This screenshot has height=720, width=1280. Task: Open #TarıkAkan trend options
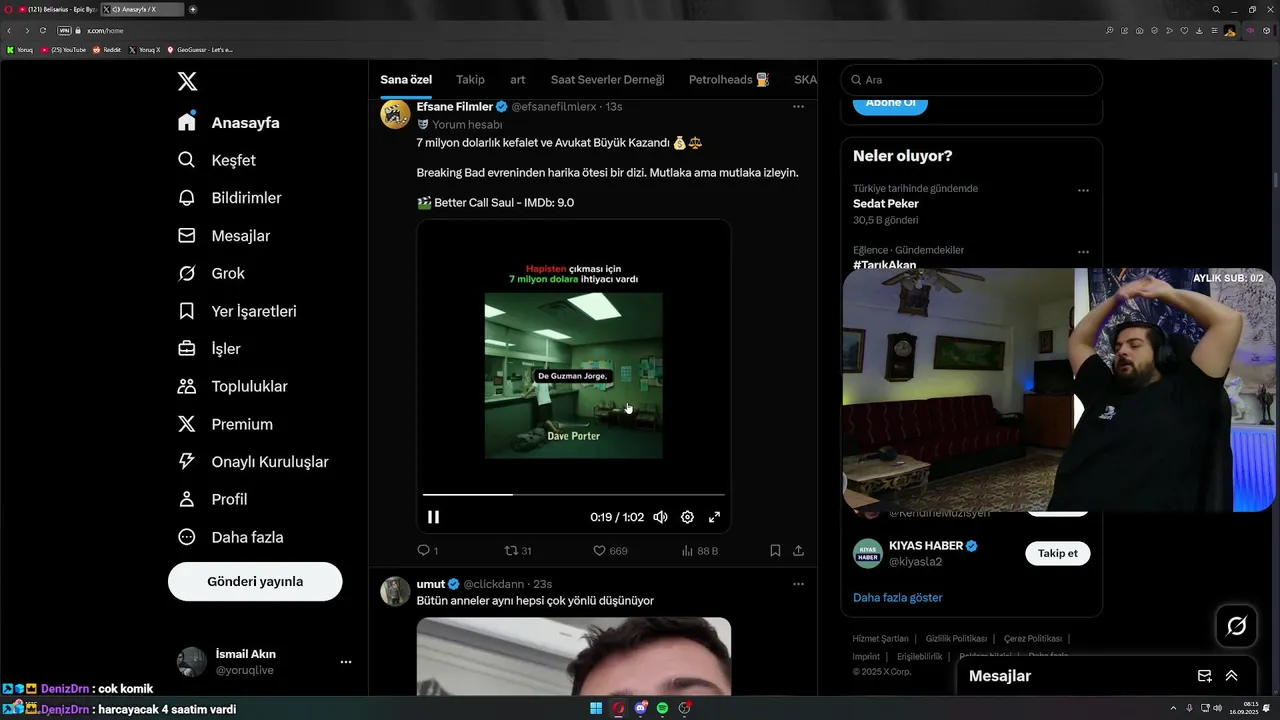[1083, 252]
